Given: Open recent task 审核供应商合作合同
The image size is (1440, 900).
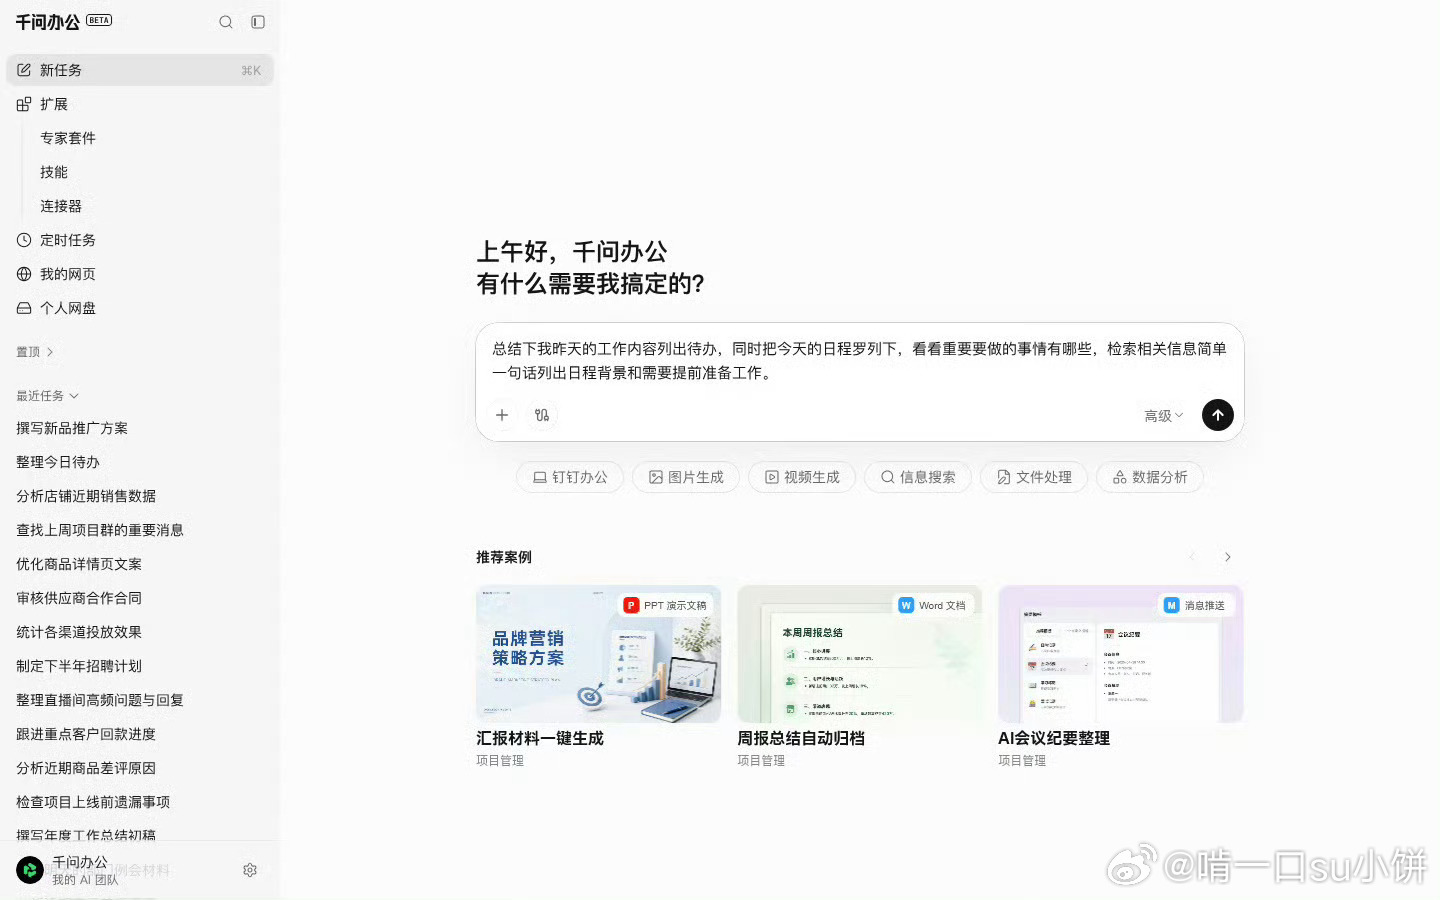Looking at the screenshot, I should click(x=79, y=598).
